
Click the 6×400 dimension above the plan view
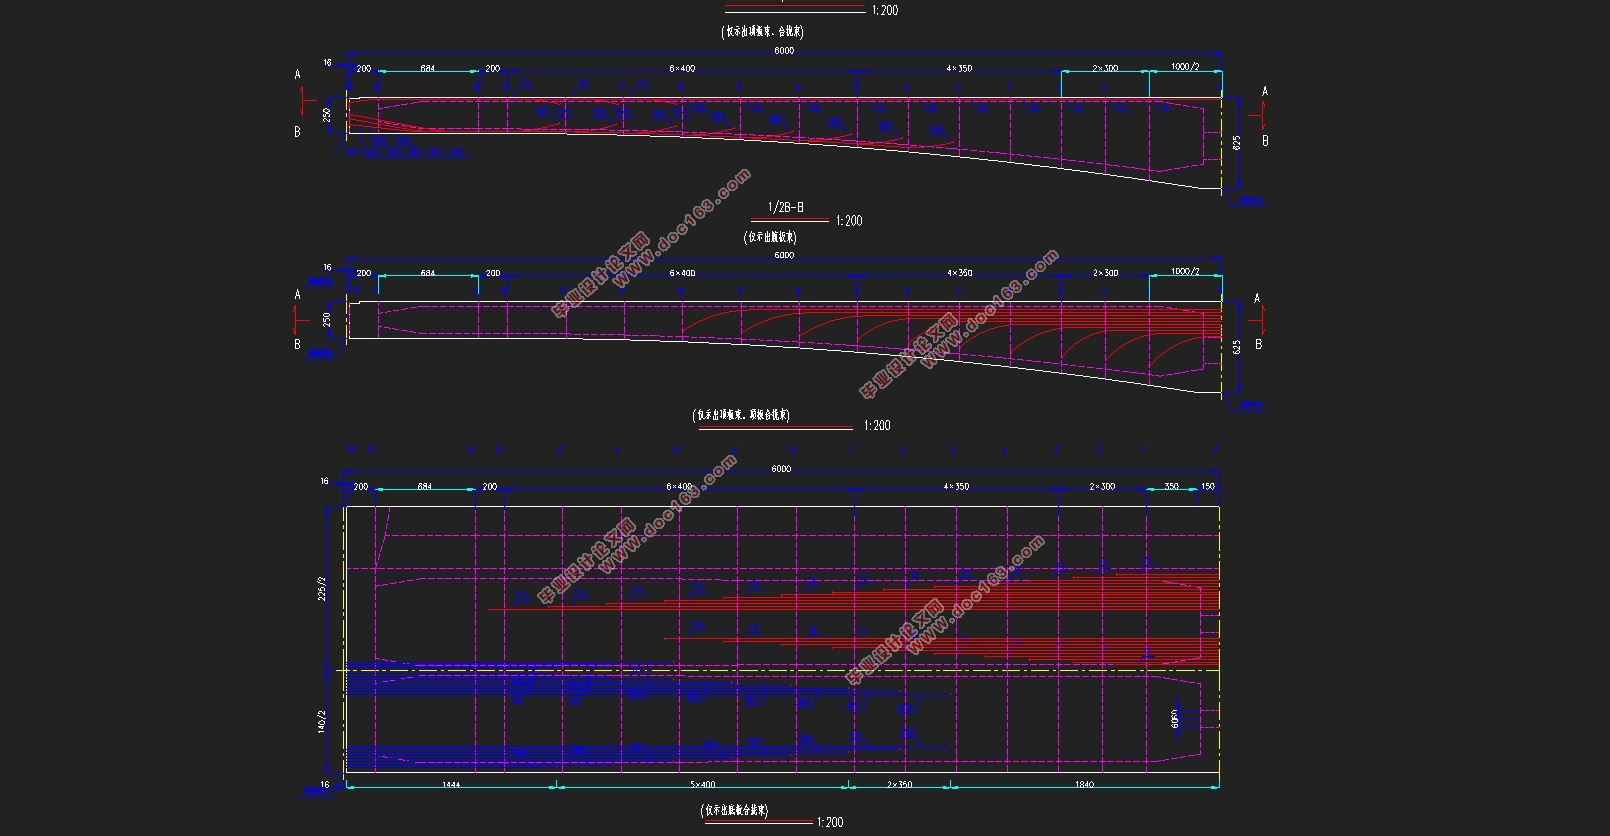679,487
